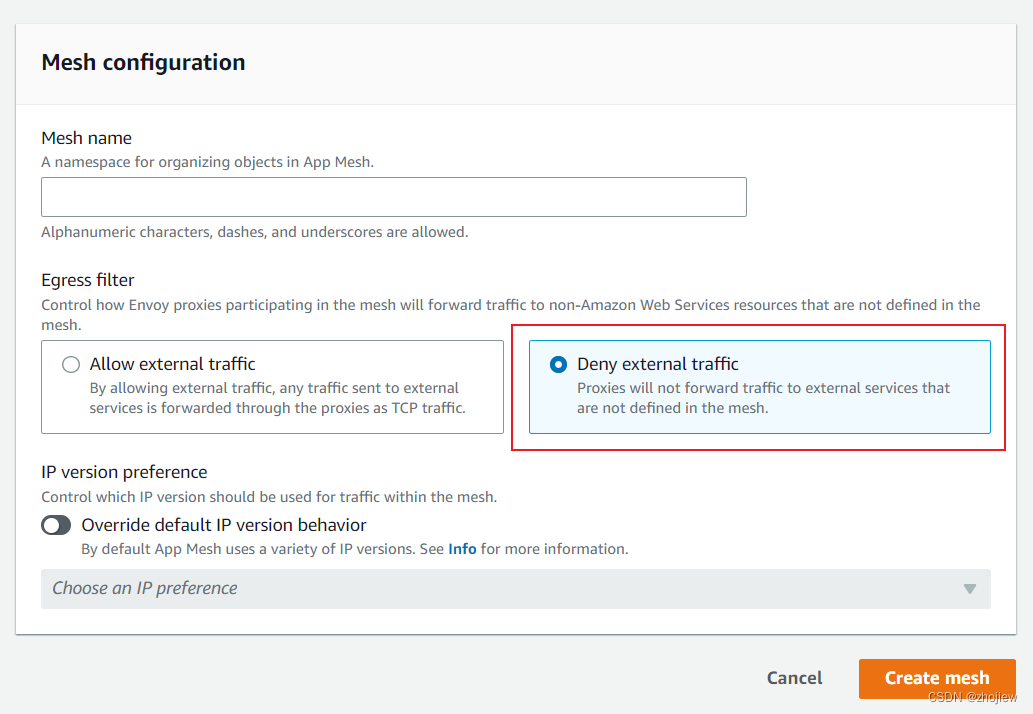Click the Mesh configuration heading
Viewport: 1033px width, 714px height.
pos(143,63)
